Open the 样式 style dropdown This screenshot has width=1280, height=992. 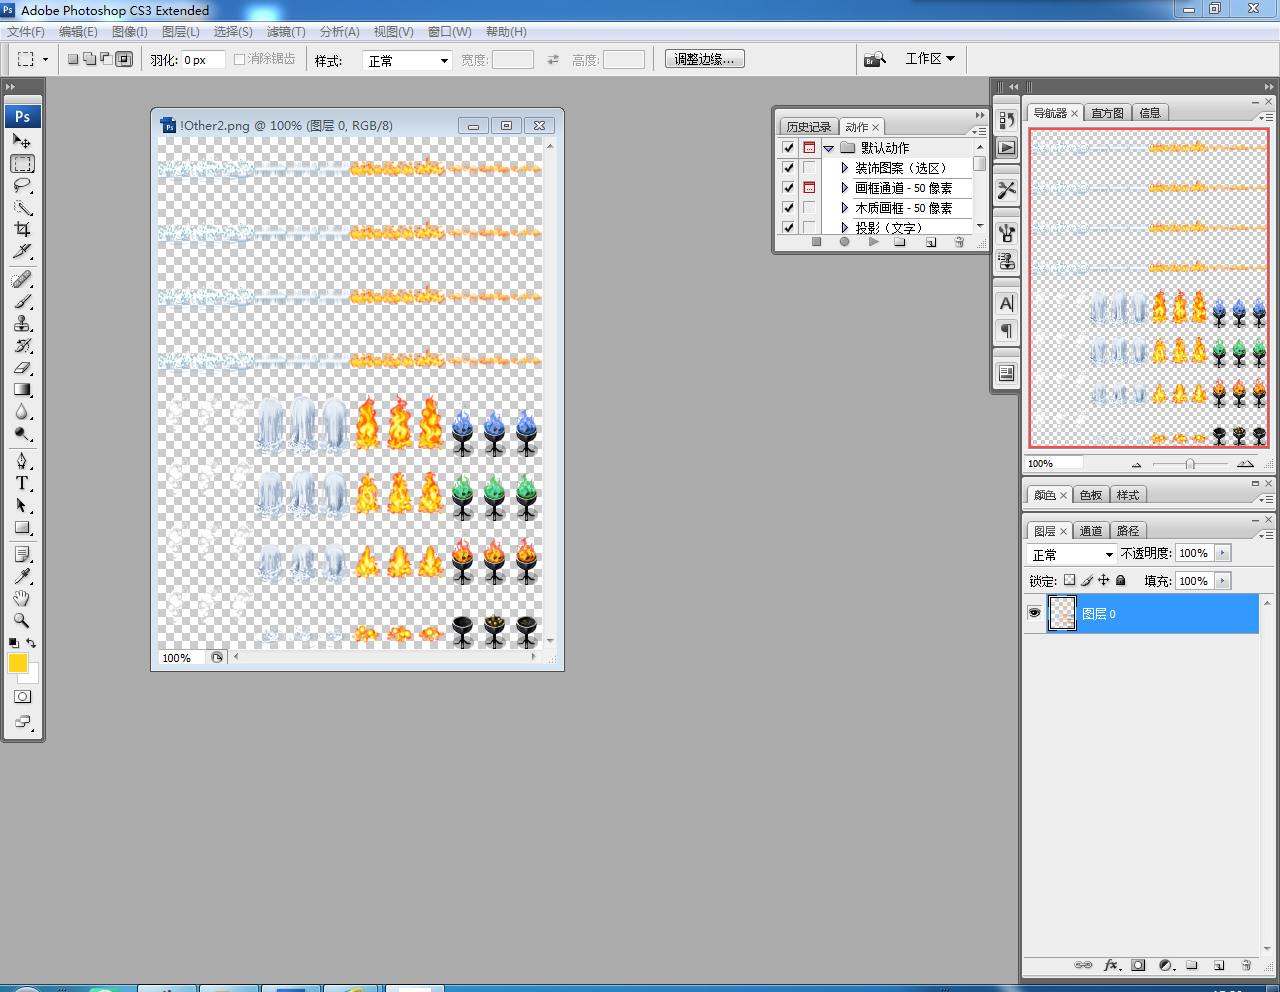(408, 61)
